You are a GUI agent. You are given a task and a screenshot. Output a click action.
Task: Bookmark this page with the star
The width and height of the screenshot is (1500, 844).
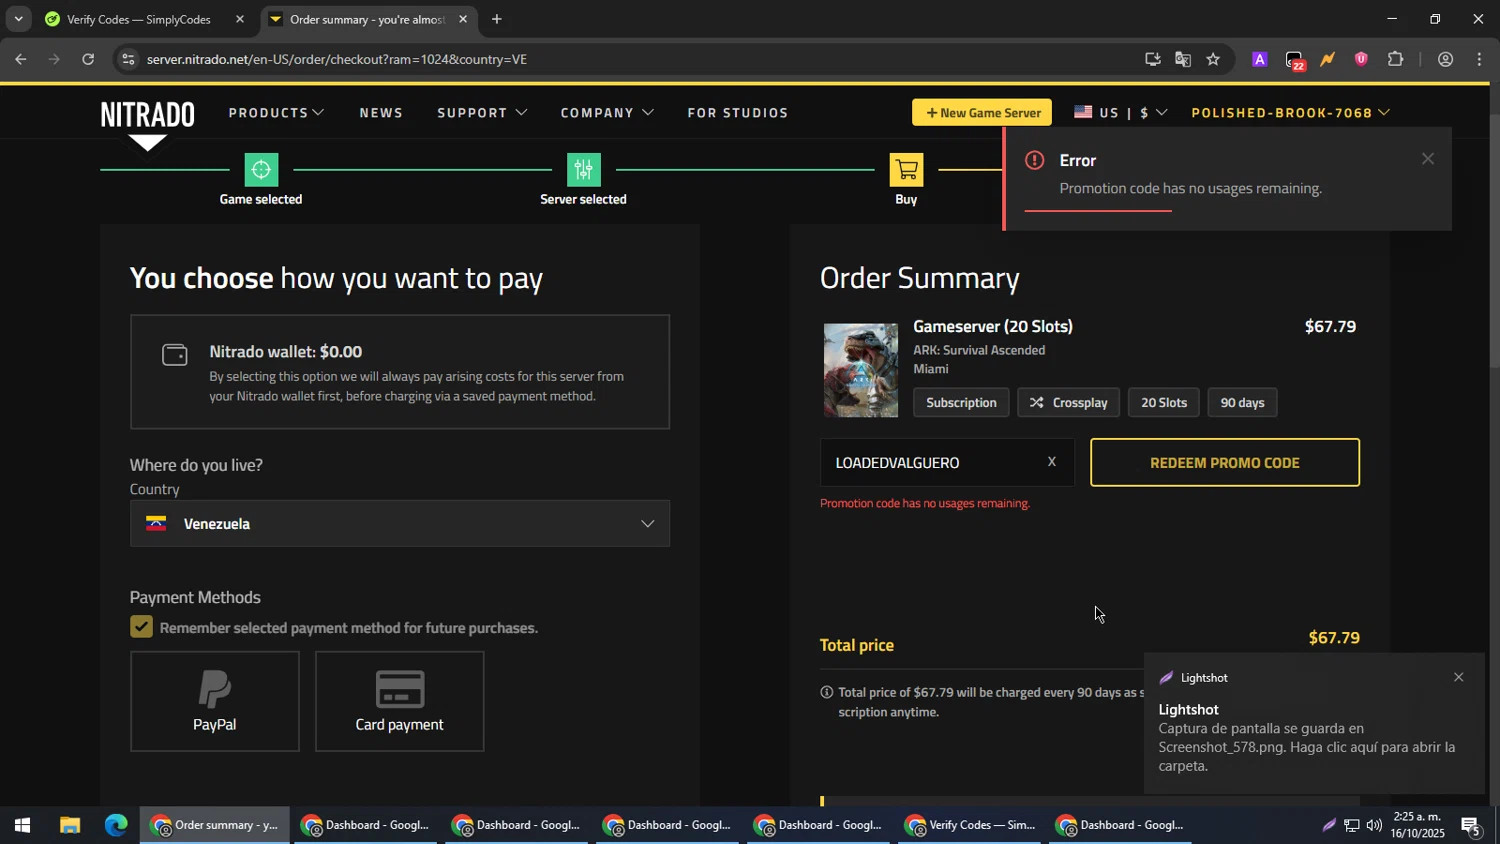pyautogui.click(x=1213, y=59)
